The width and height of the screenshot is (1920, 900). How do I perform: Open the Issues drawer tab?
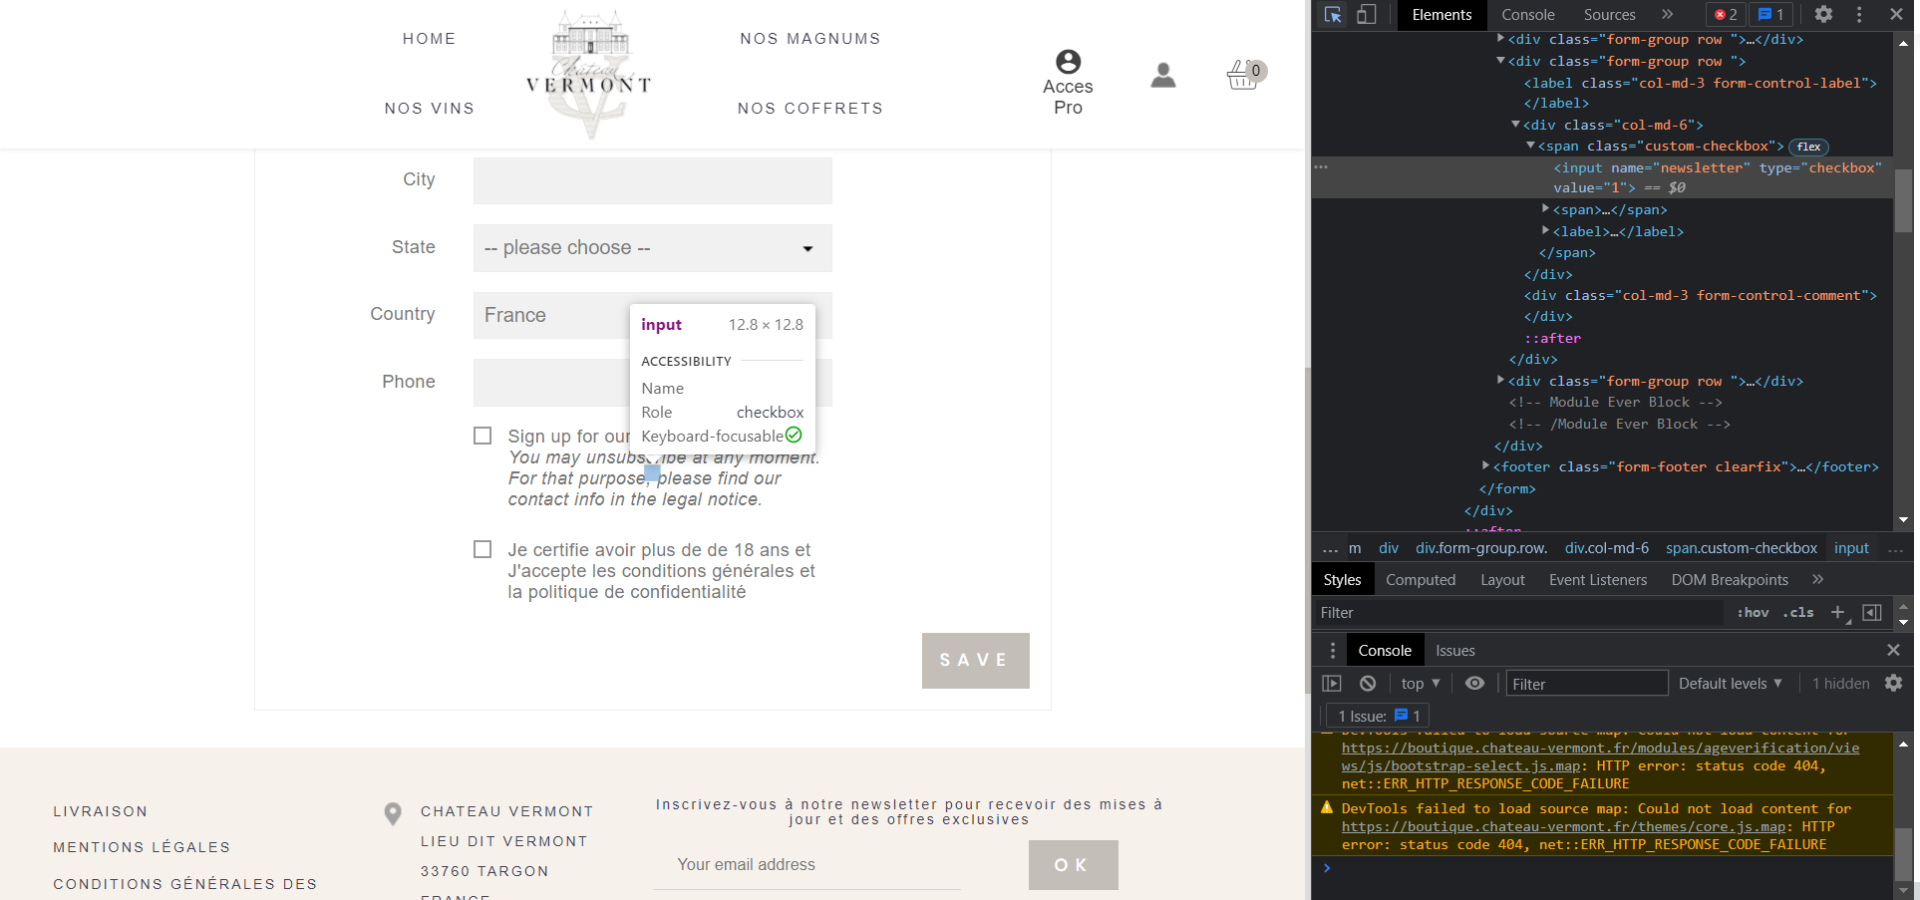(x=1455, y=650)
